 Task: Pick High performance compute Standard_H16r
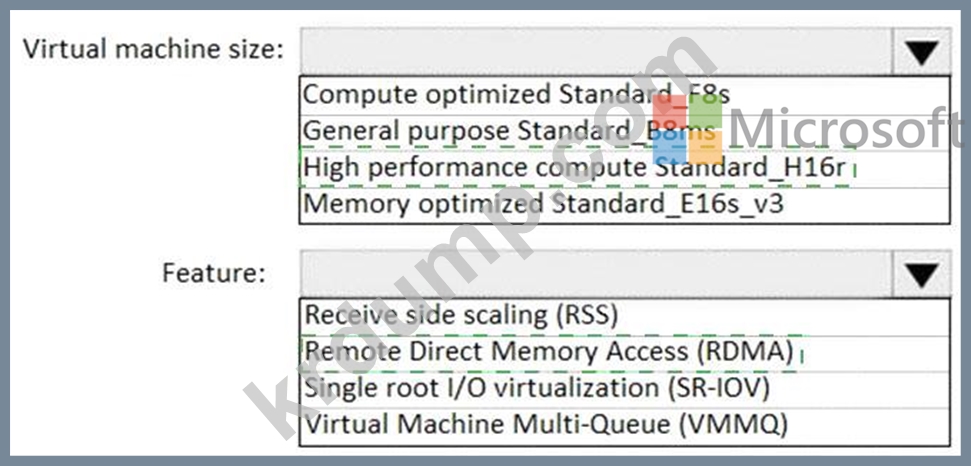pyautogui.click(x=624, y=168)
